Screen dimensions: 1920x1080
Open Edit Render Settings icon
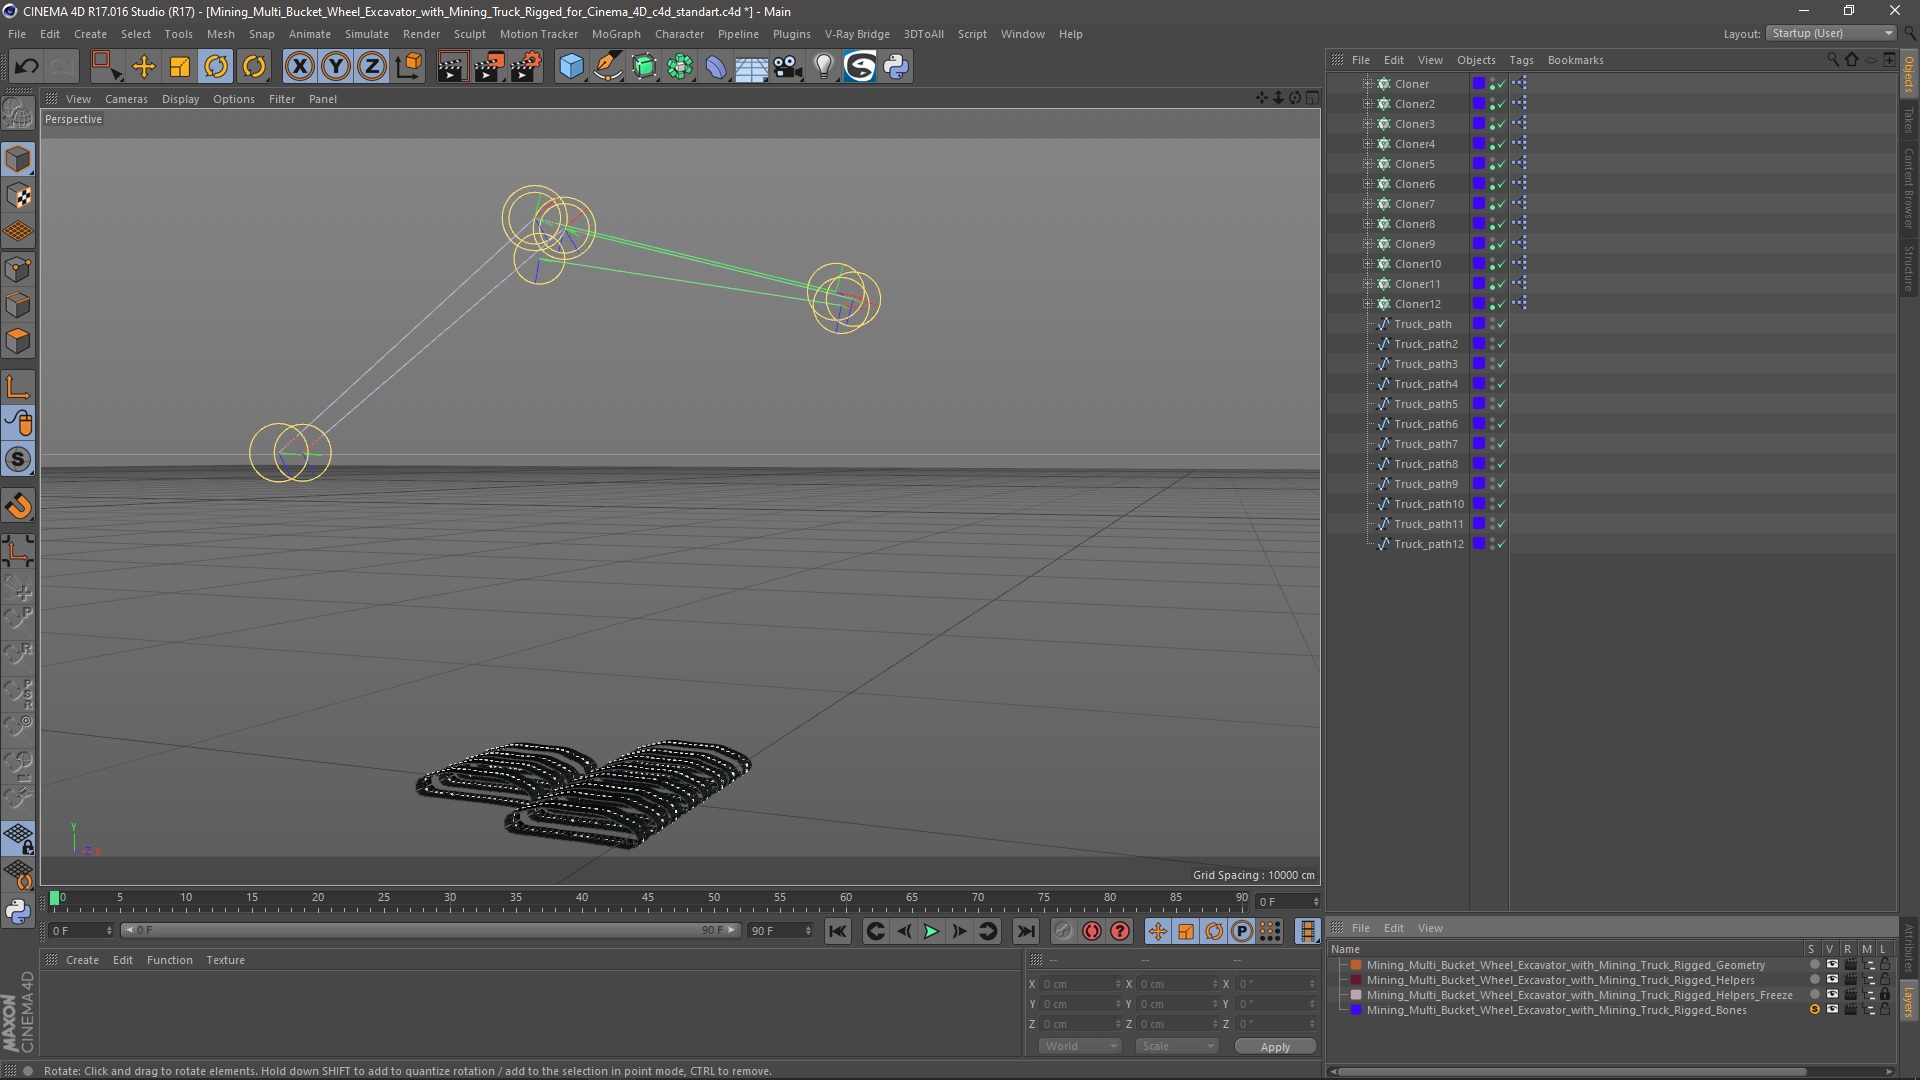526,67
